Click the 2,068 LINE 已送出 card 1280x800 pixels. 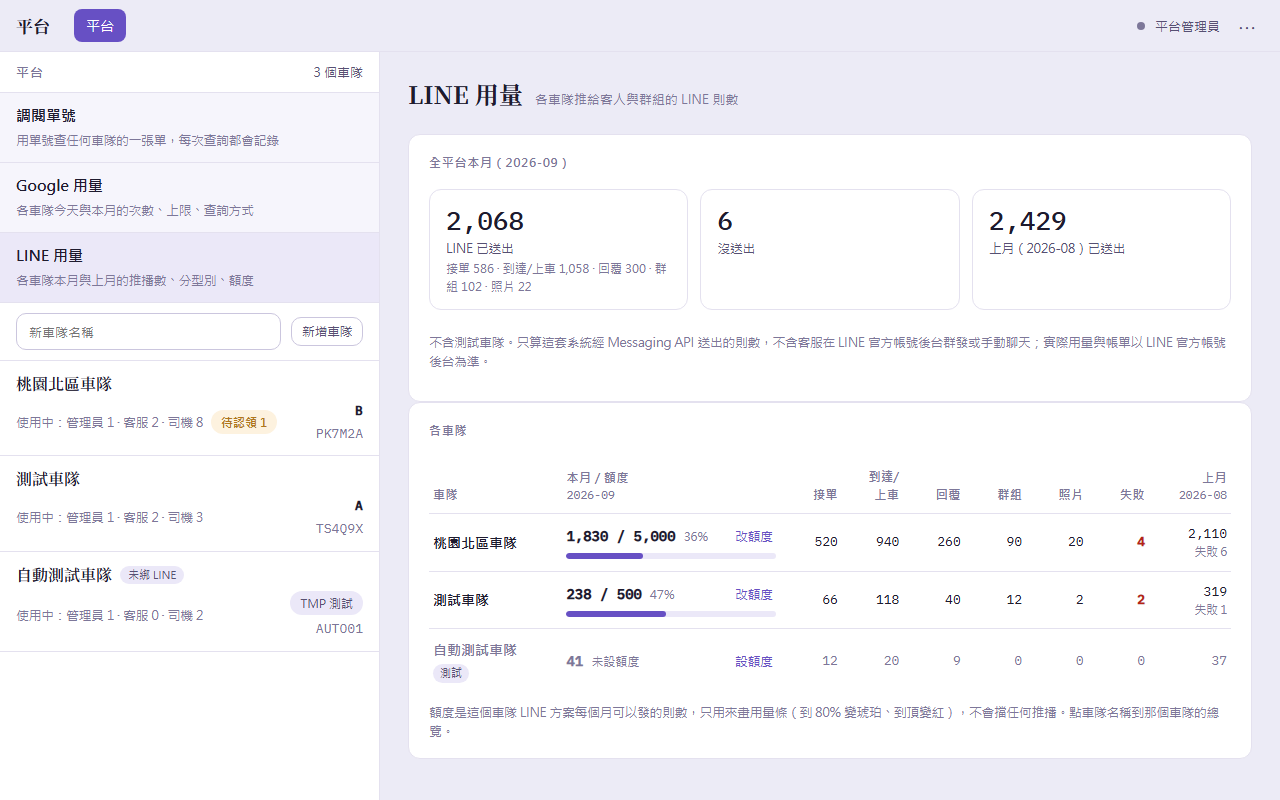(558, 250)
